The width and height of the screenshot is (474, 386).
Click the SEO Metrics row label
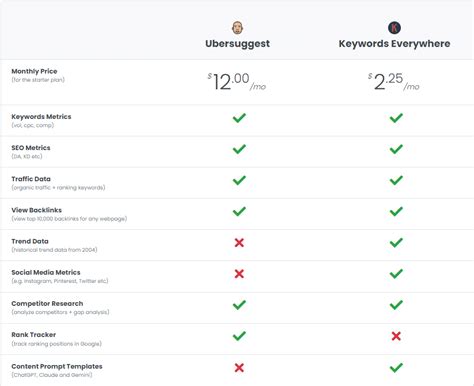click(31, 148)
